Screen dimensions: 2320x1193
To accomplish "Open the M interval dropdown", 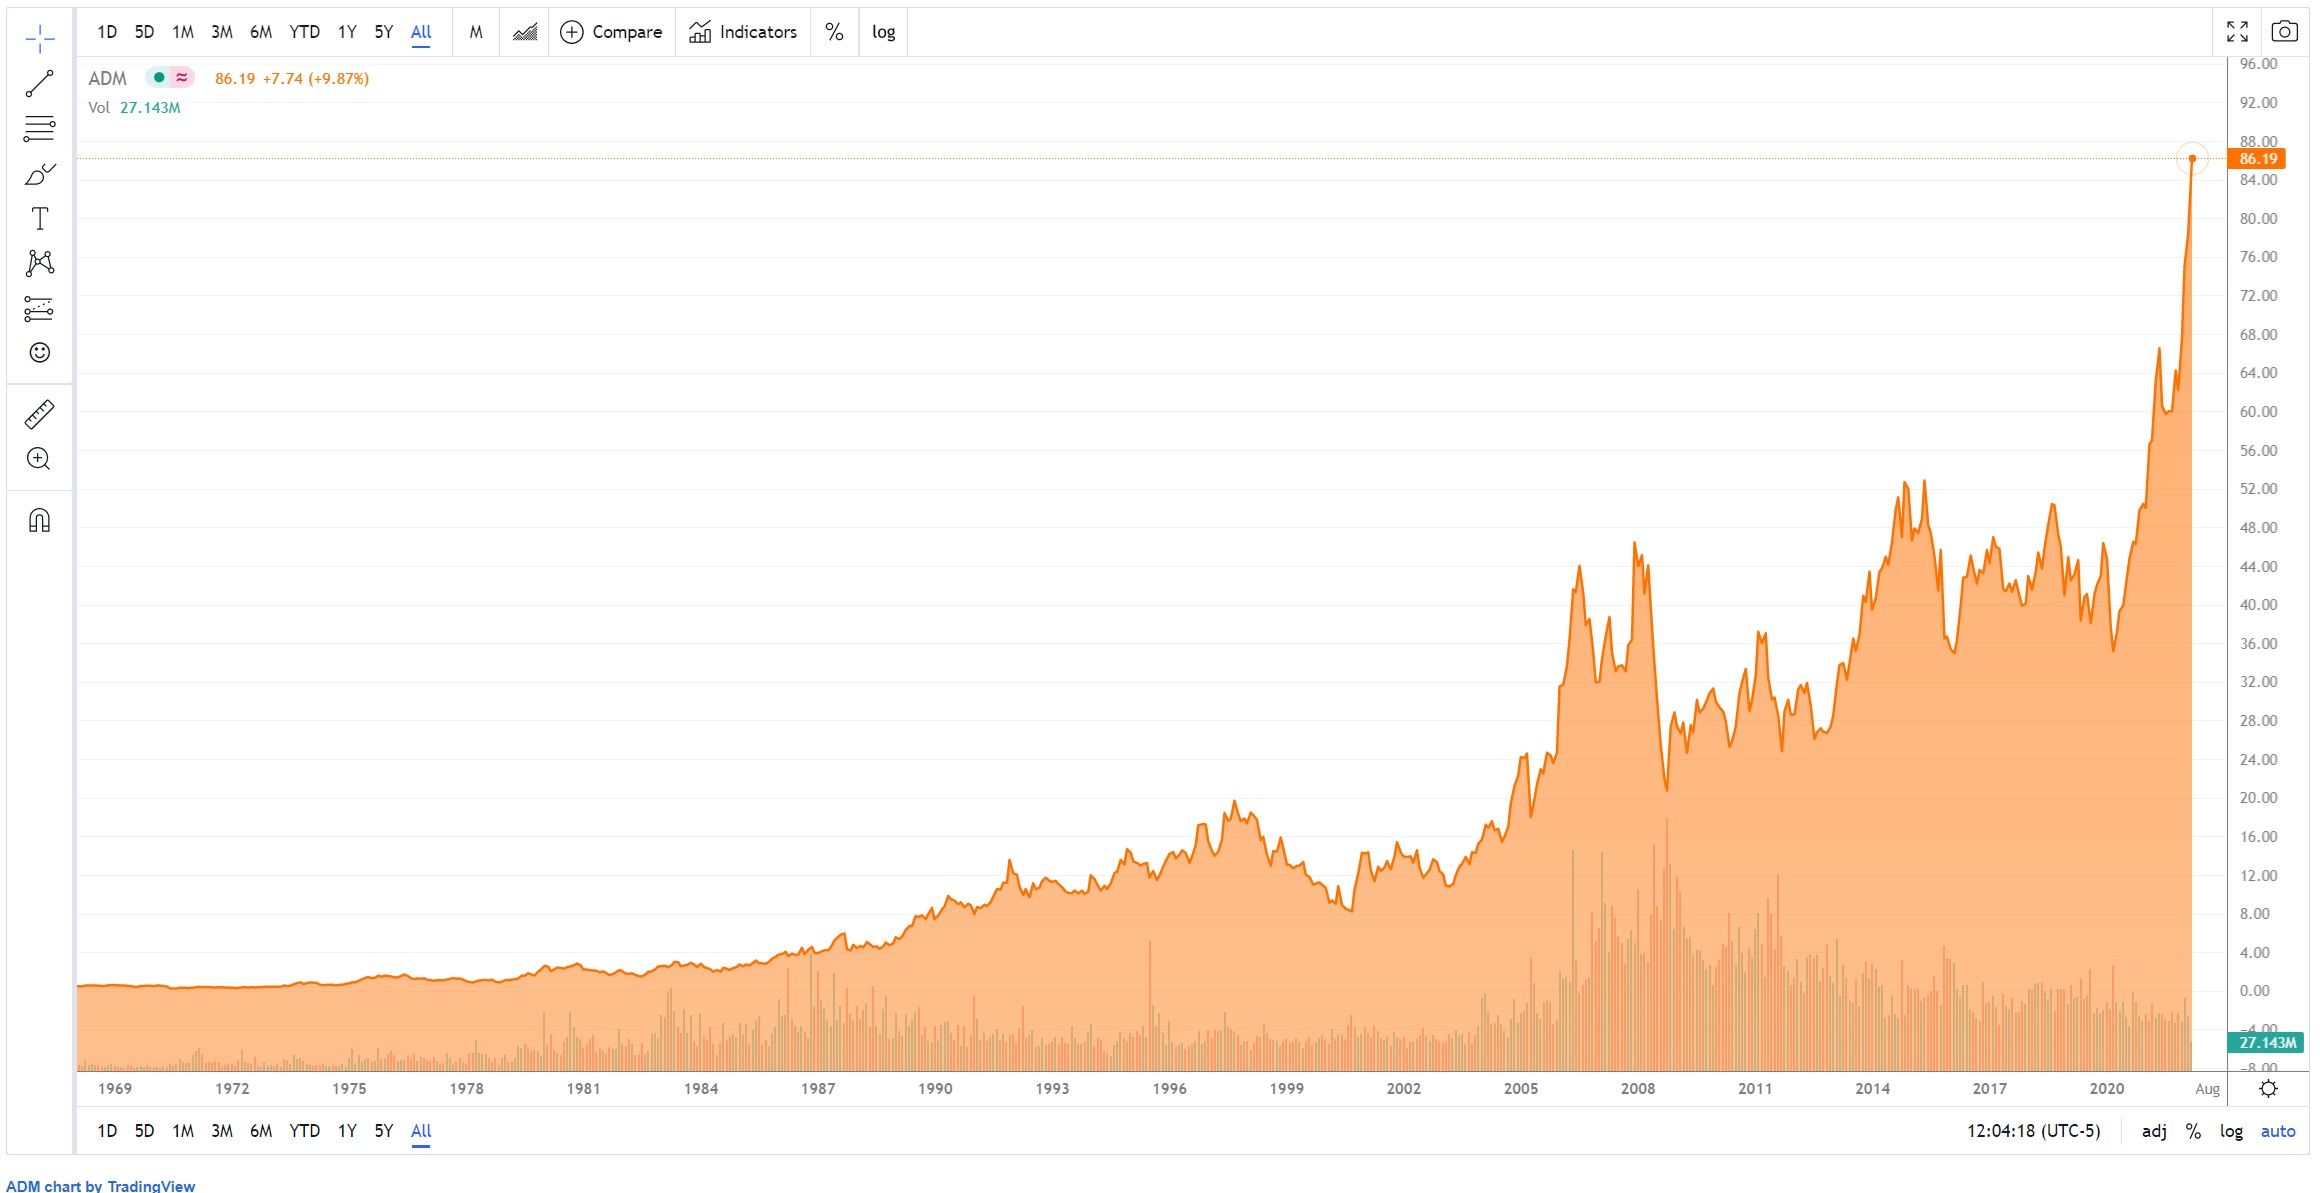I will click(476, 32).
